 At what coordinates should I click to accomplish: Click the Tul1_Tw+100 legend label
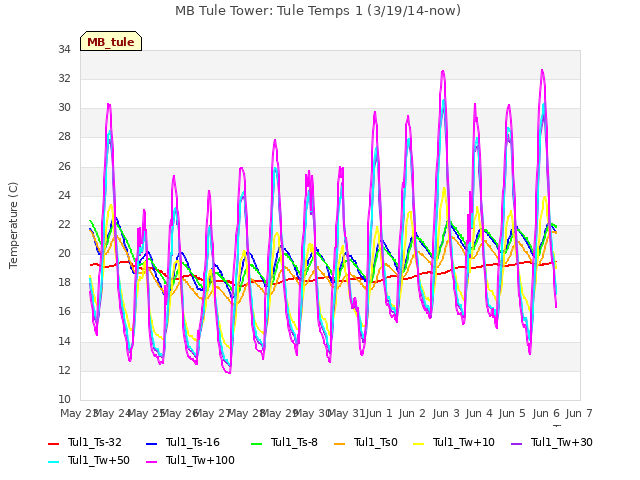[200, 460]
